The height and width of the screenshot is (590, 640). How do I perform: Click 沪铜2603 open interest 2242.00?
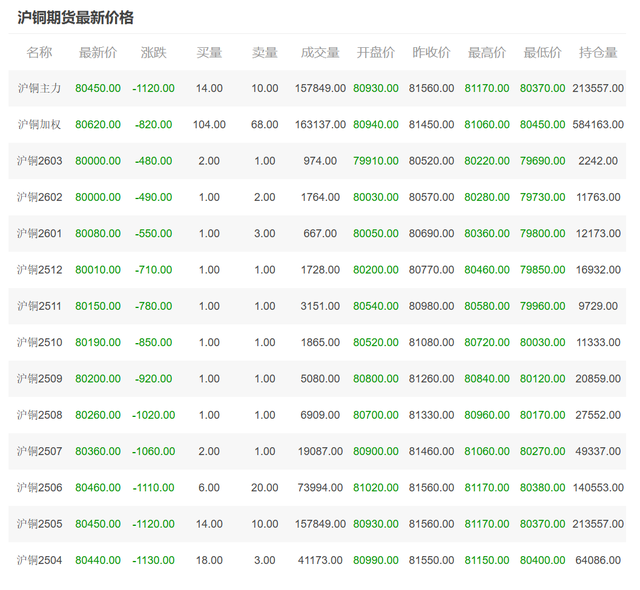[598, 161]
